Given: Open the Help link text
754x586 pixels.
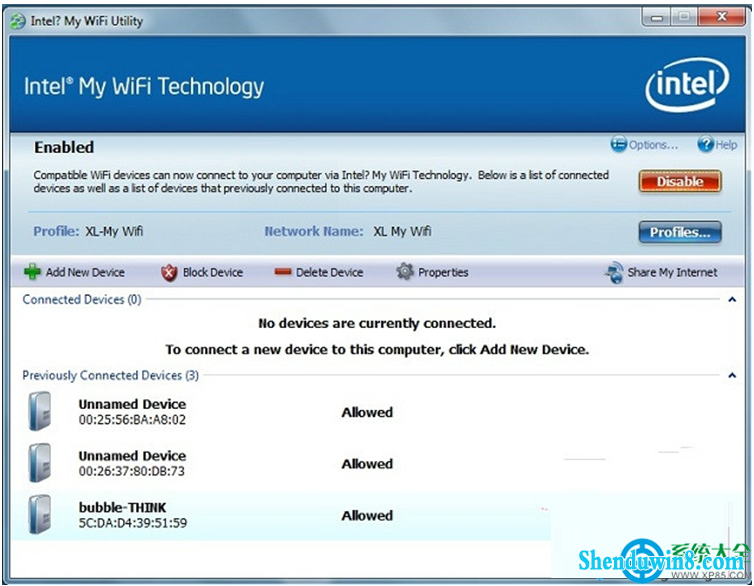Looking at the screenshot, I should [726, 145].
